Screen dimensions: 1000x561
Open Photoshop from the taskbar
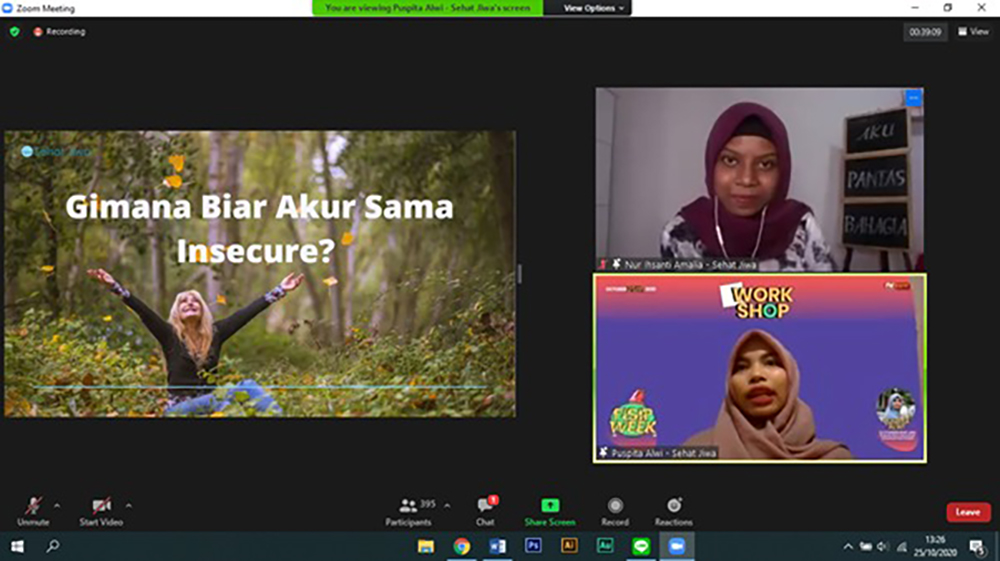(x=533, y=546)
